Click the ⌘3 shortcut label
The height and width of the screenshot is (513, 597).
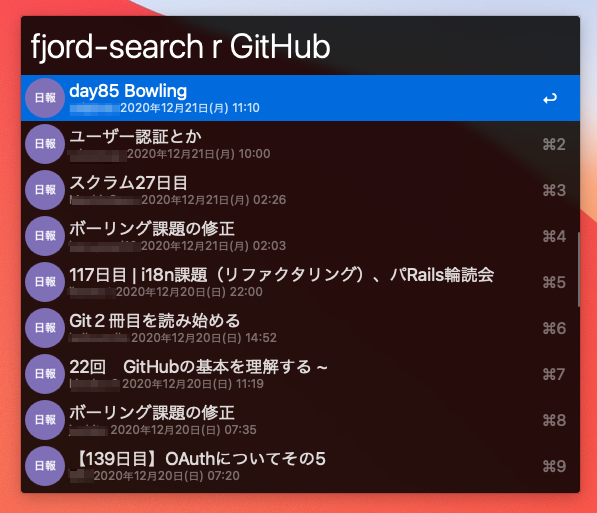(554, 190)
